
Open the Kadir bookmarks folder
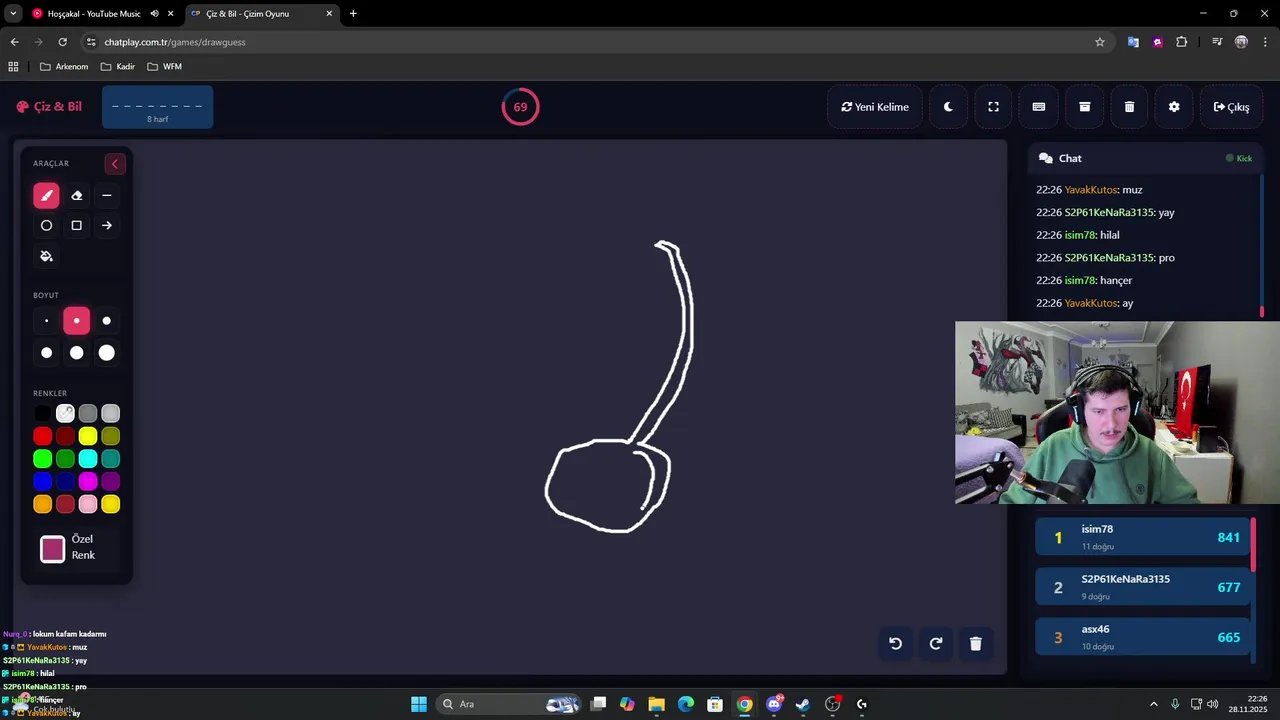[118, 67]
